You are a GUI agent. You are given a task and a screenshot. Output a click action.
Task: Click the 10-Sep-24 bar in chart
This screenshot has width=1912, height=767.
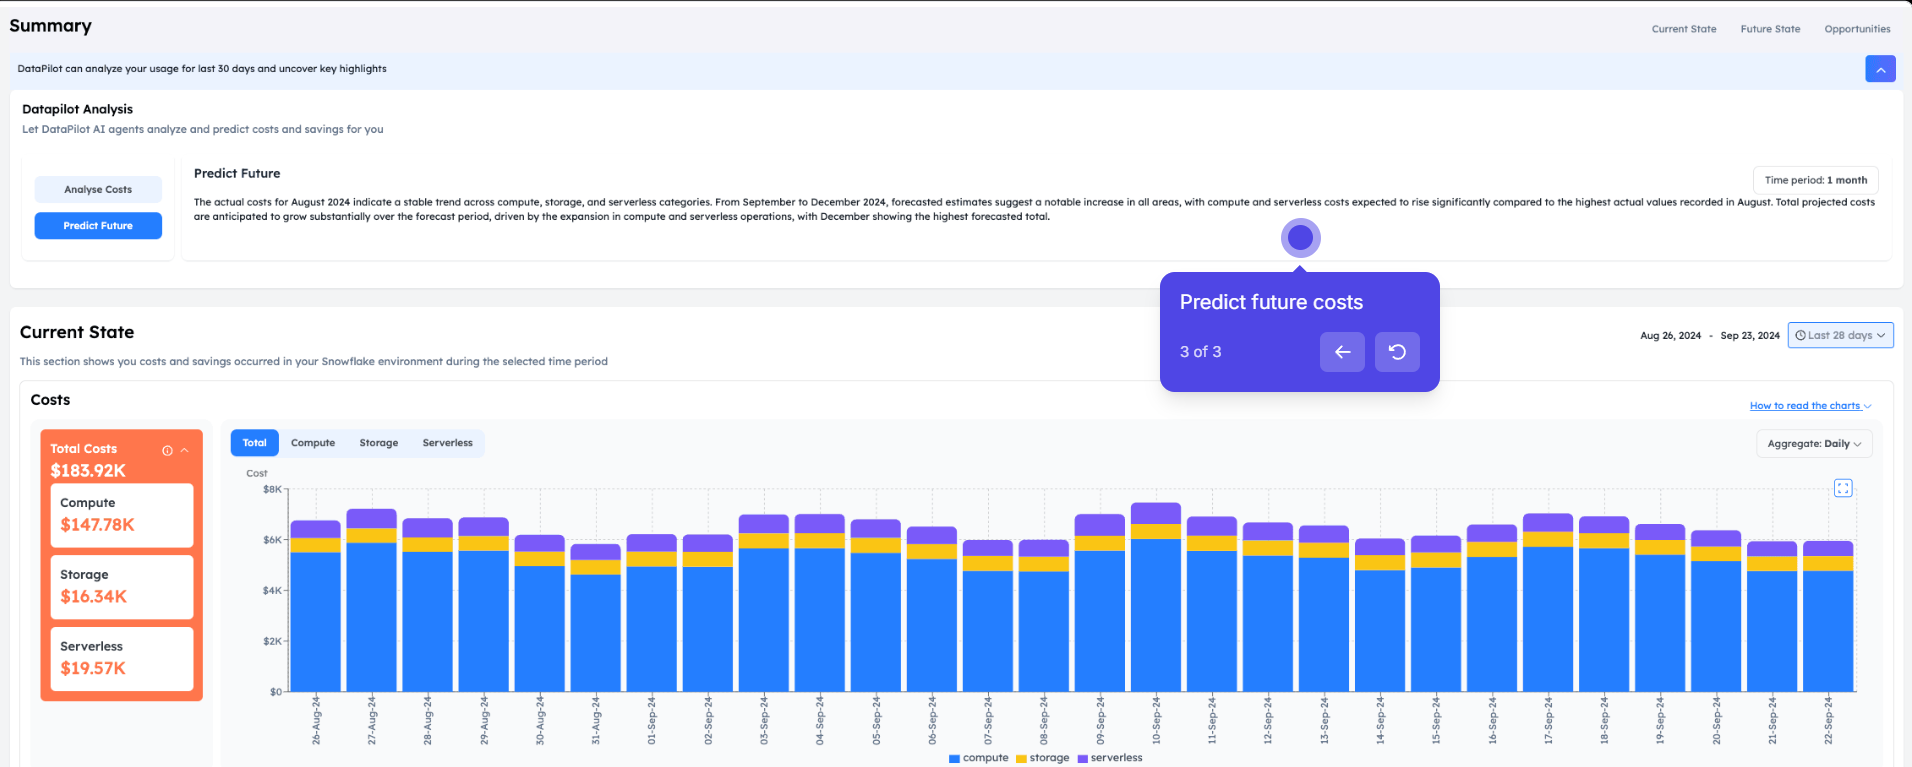[1156, 597]
